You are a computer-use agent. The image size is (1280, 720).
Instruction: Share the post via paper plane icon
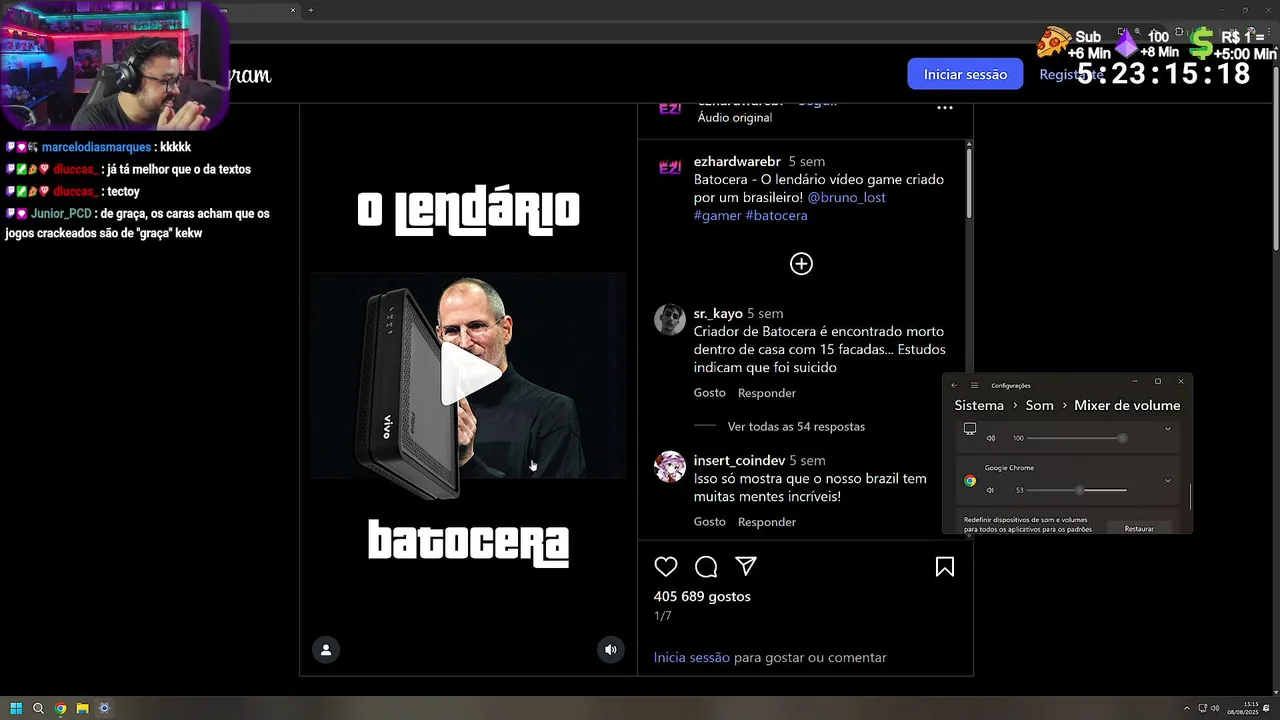[746, 567]
